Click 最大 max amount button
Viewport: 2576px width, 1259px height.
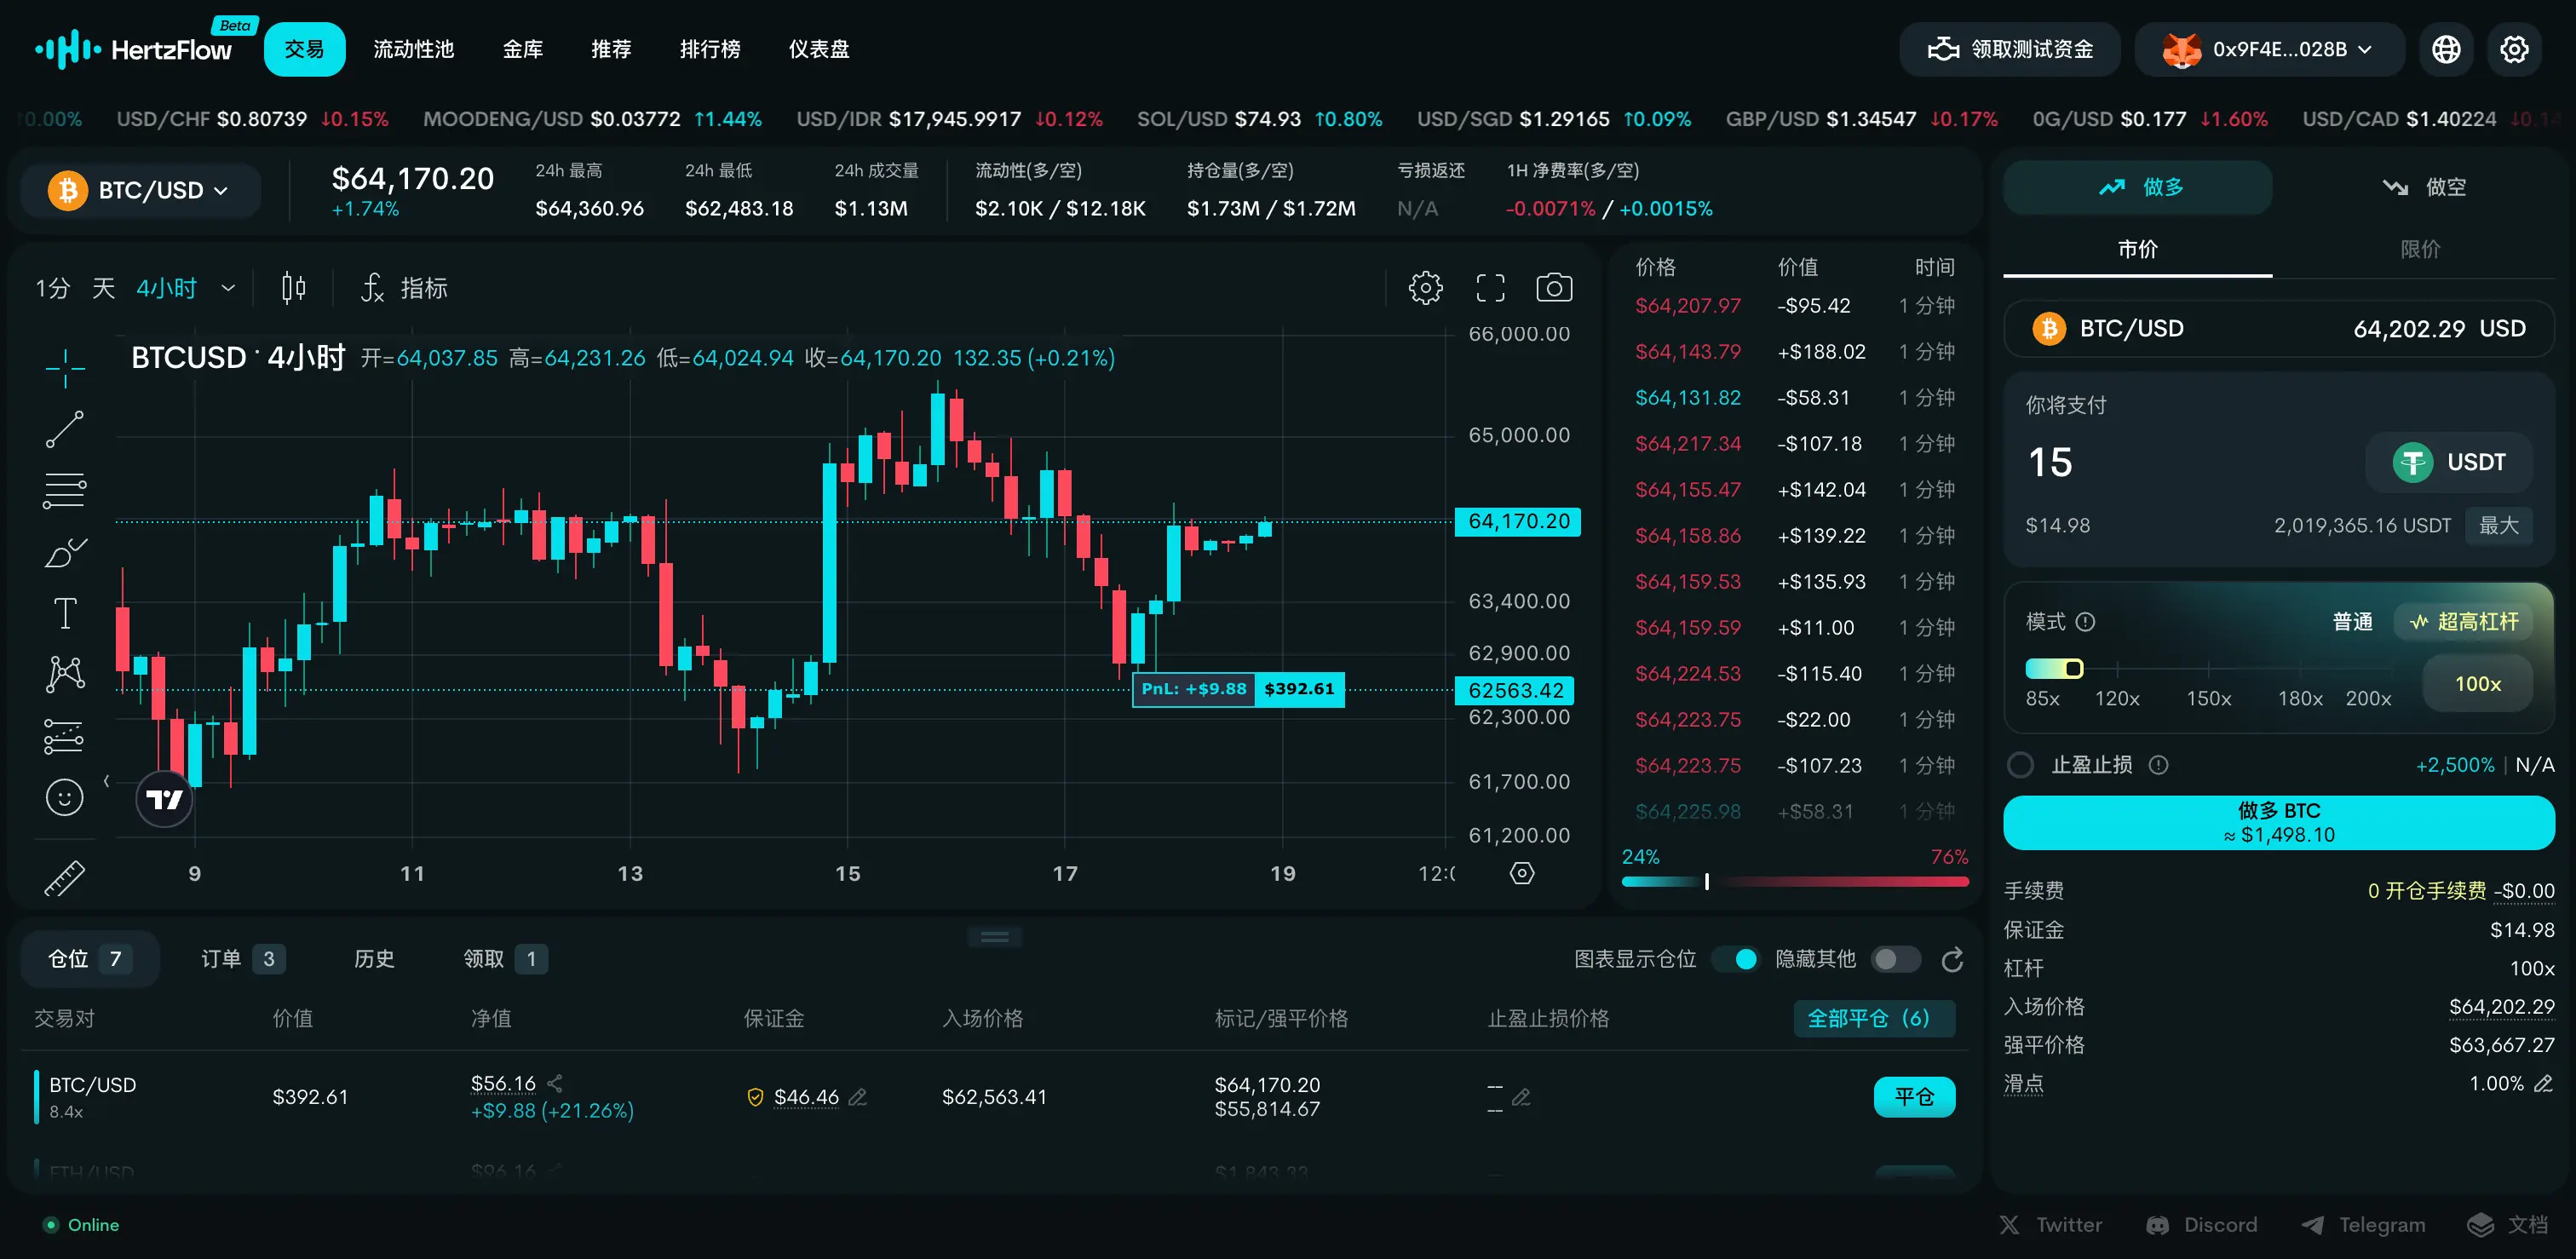tap(2498, 525)
